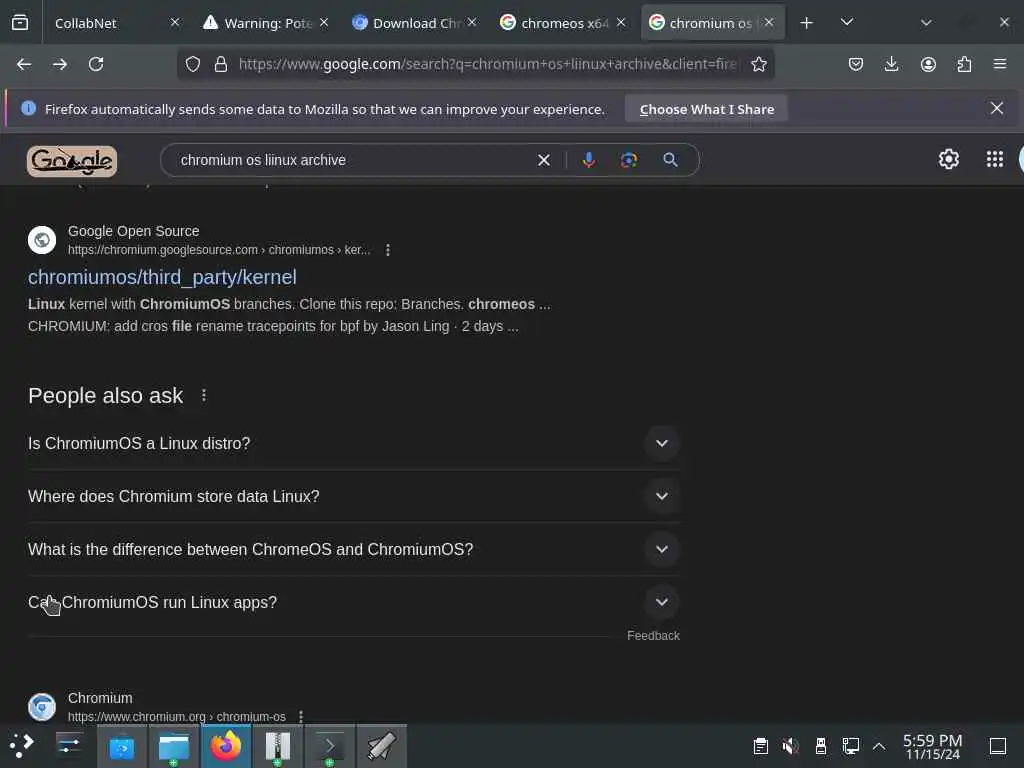Viewport: 1024px width, 768px height.
Task: Bookmark this page with the star
Action: click(758, 64)
